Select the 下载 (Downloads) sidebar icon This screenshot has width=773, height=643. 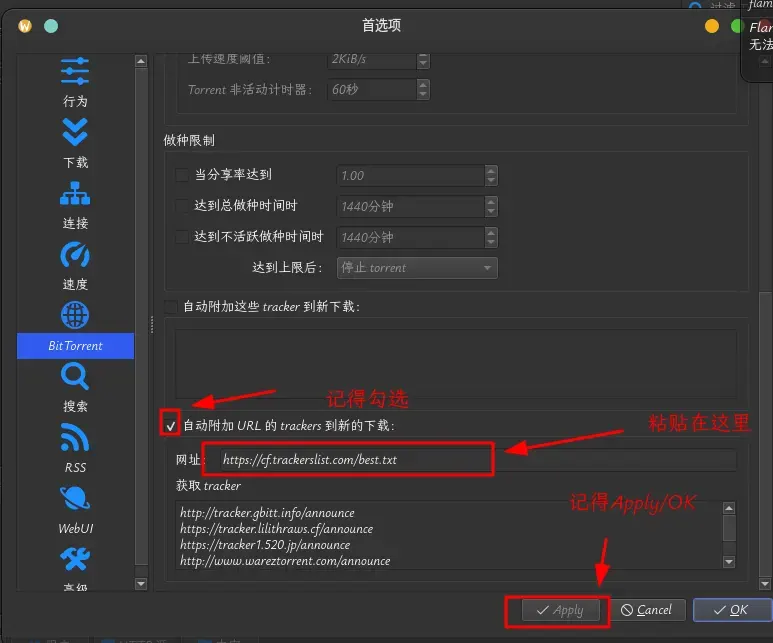click(75, 132)
